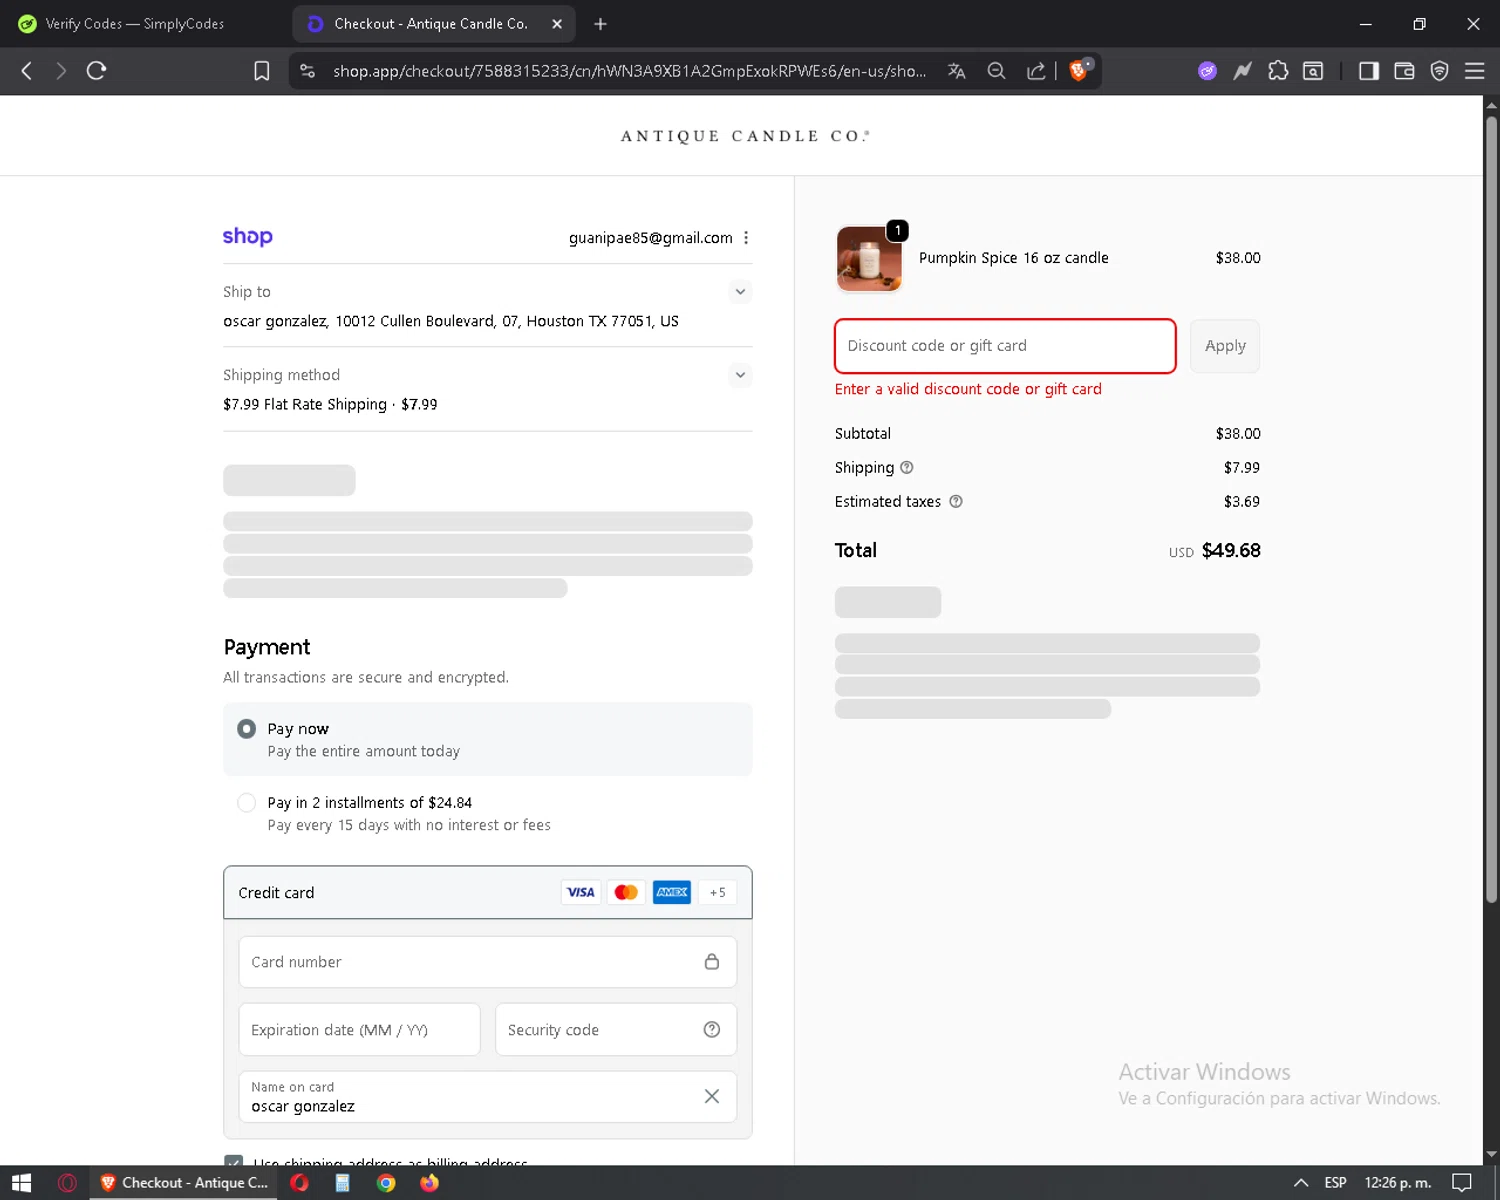
Task: Open the Shipping info help icon
Action: tap(907, 468)
